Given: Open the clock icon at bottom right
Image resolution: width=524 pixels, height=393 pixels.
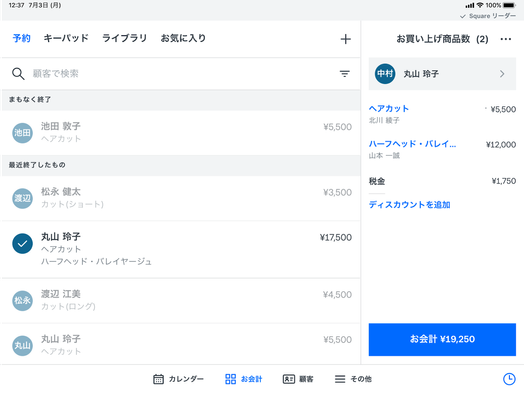Looking at the screenshot, I should 509,379.
